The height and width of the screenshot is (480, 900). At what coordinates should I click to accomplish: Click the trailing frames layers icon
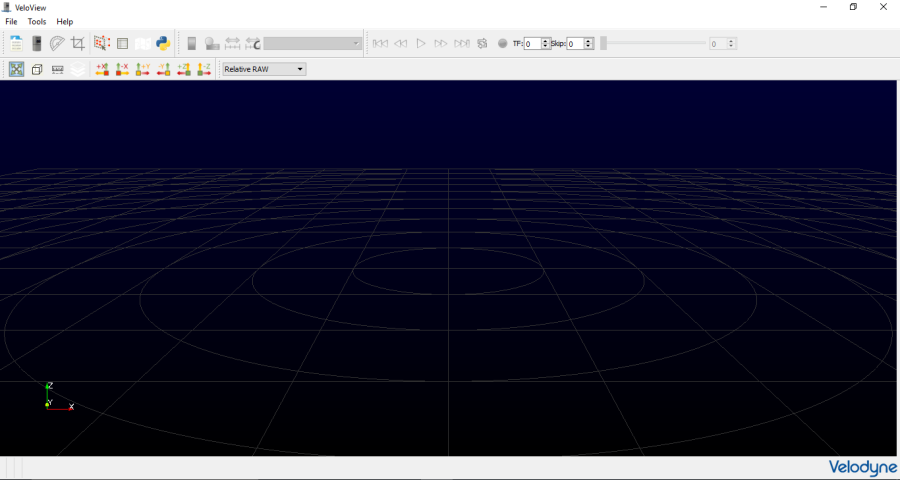click(77, 69)
